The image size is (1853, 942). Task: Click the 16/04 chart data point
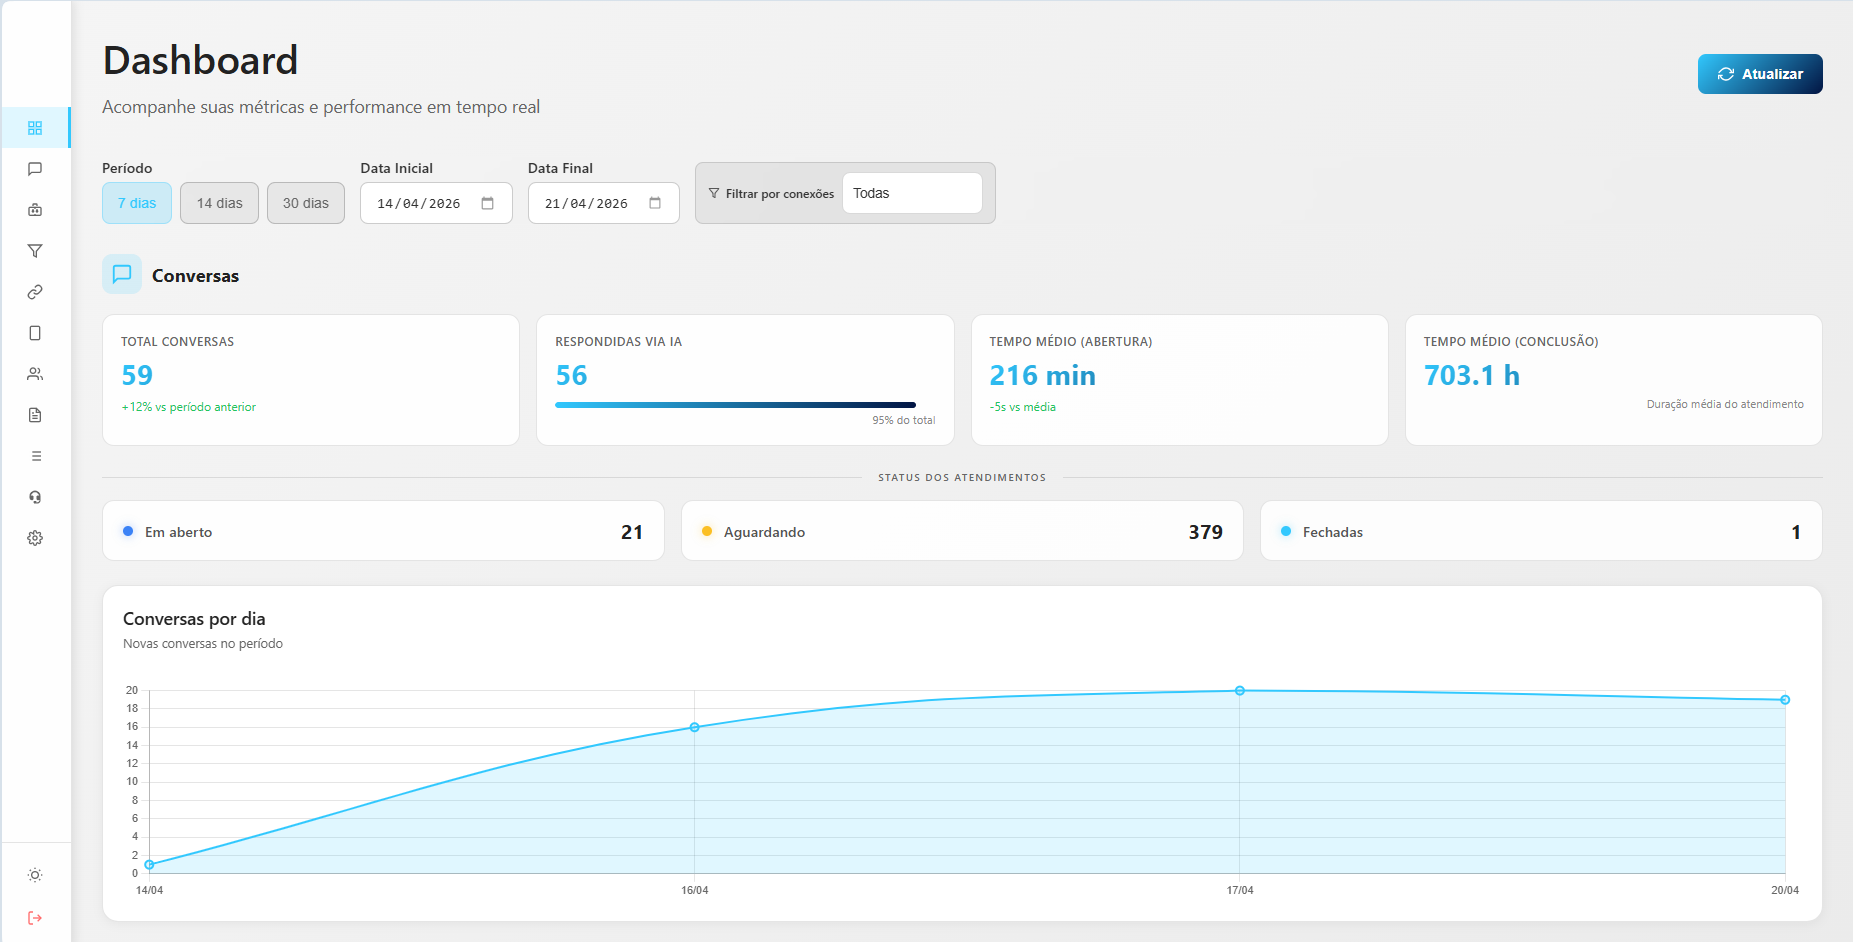pos(695,727)
